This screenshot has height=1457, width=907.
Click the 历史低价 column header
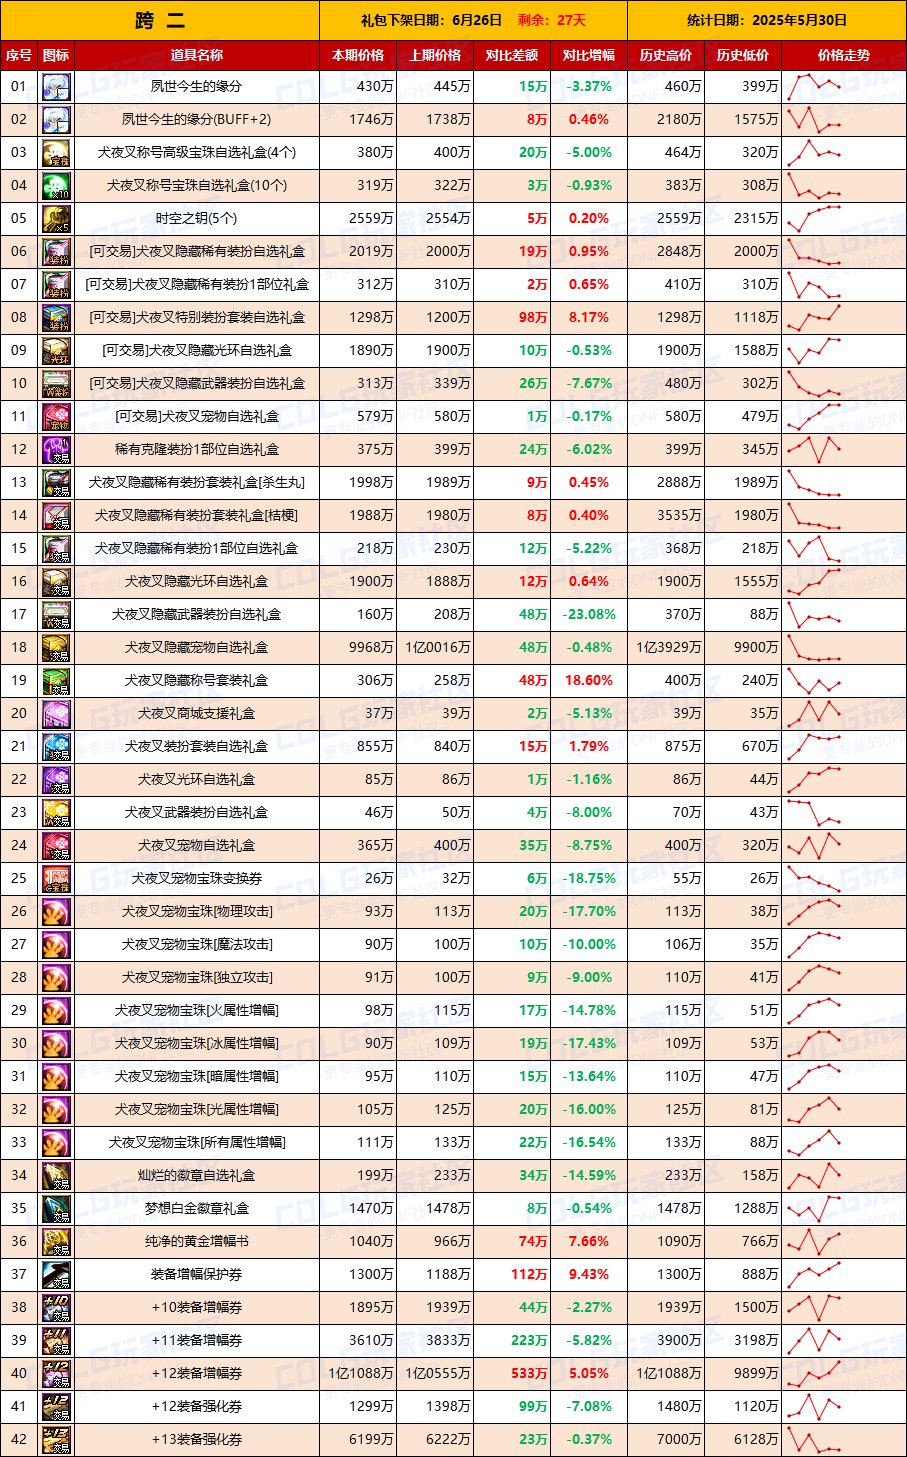click(743, 56)
